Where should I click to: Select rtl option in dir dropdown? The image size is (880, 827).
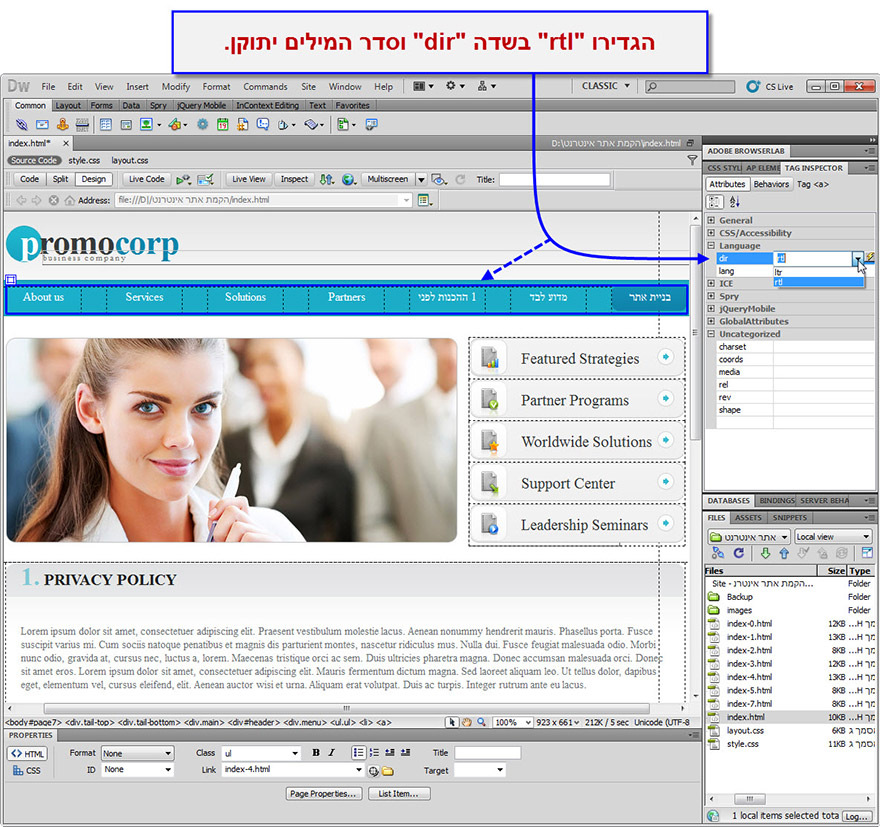(818, 282)
